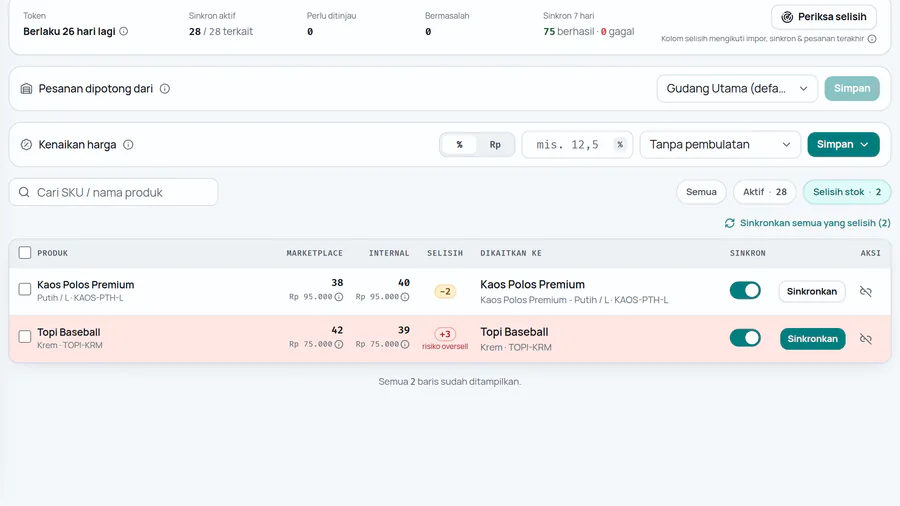
Task: Tick the select-all checkbox in the table header
Action: tap(25, 253)
